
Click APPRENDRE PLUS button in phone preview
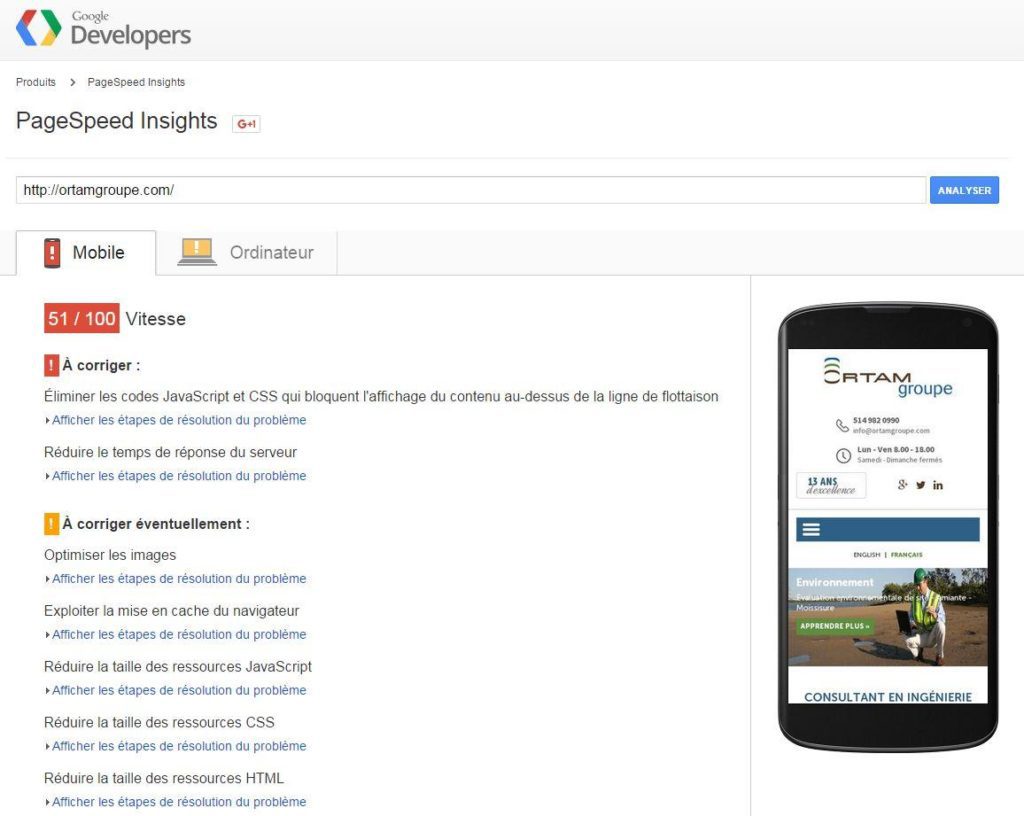pyautogui.click(x=834, y=626)
